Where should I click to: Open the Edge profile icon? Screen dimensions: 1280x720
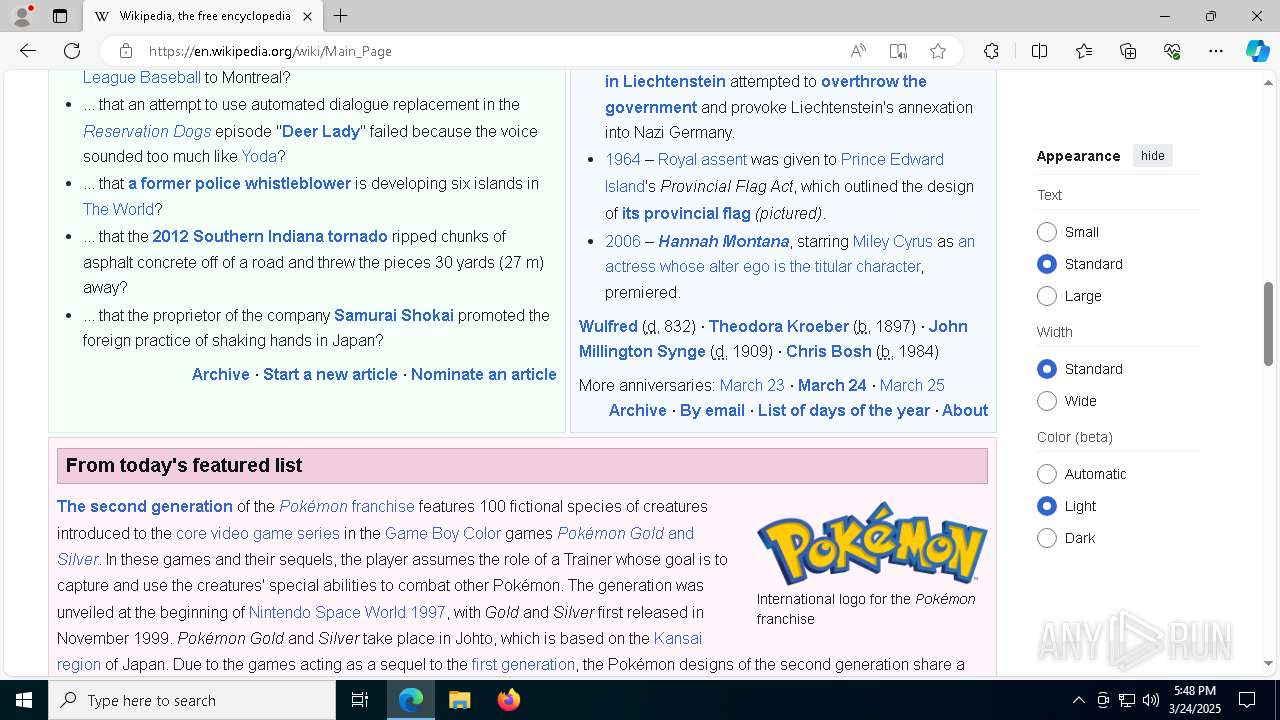(x=22, y=16)
